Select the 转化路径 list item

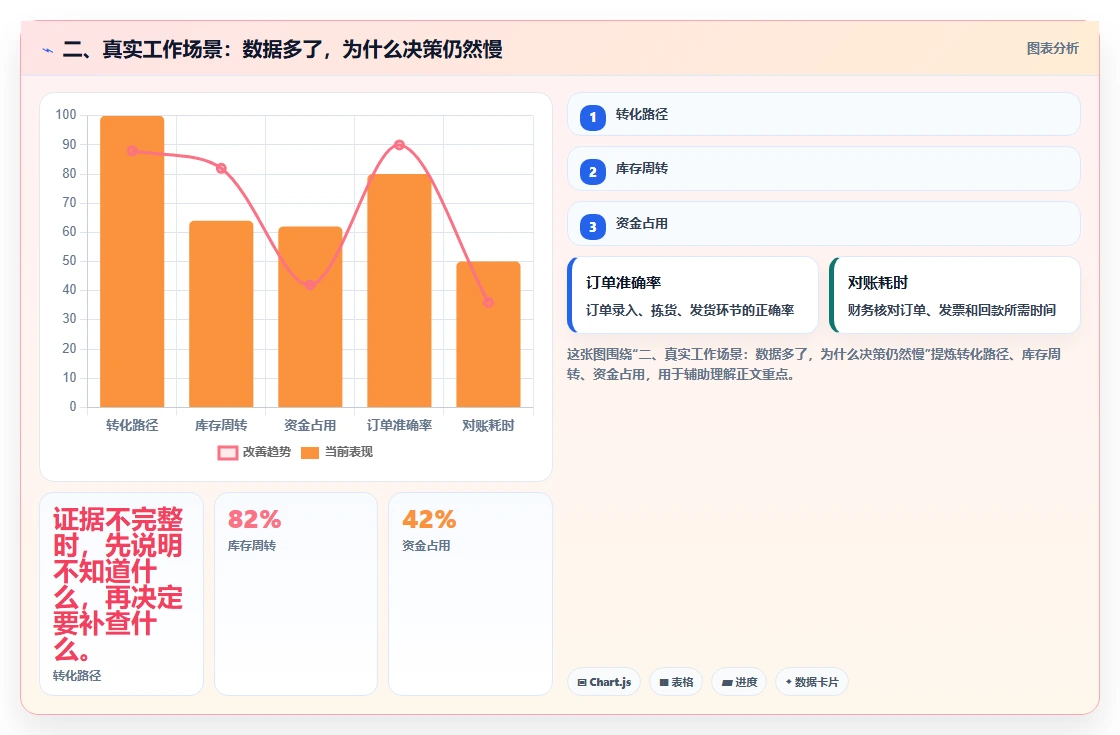point(824,114)
